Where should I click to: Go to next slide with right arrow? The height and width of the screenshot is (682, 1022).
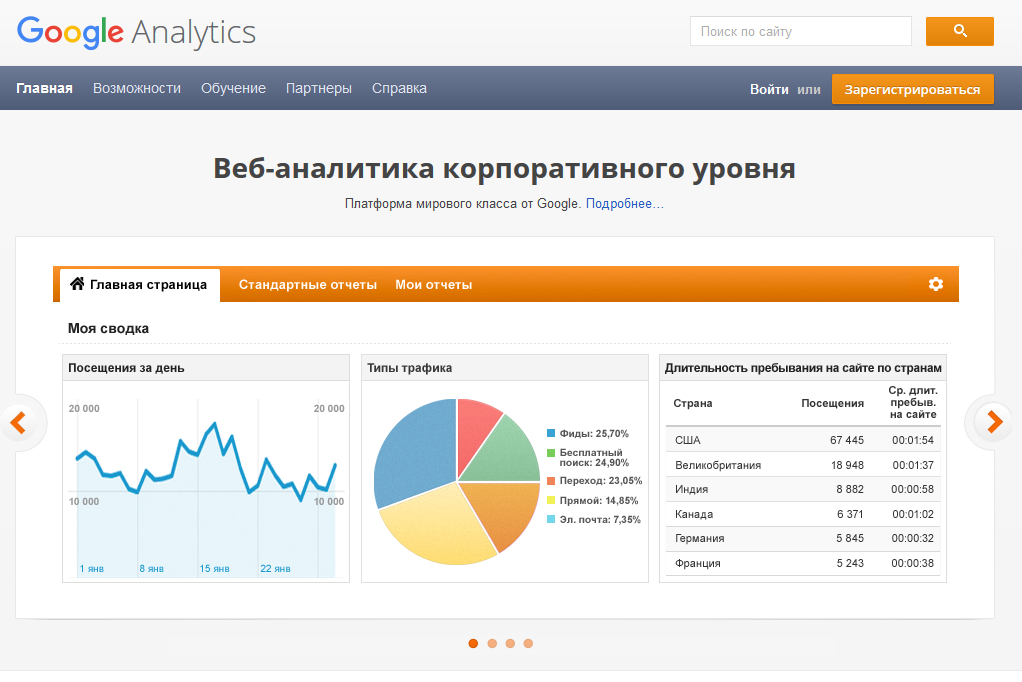(995, 422)
